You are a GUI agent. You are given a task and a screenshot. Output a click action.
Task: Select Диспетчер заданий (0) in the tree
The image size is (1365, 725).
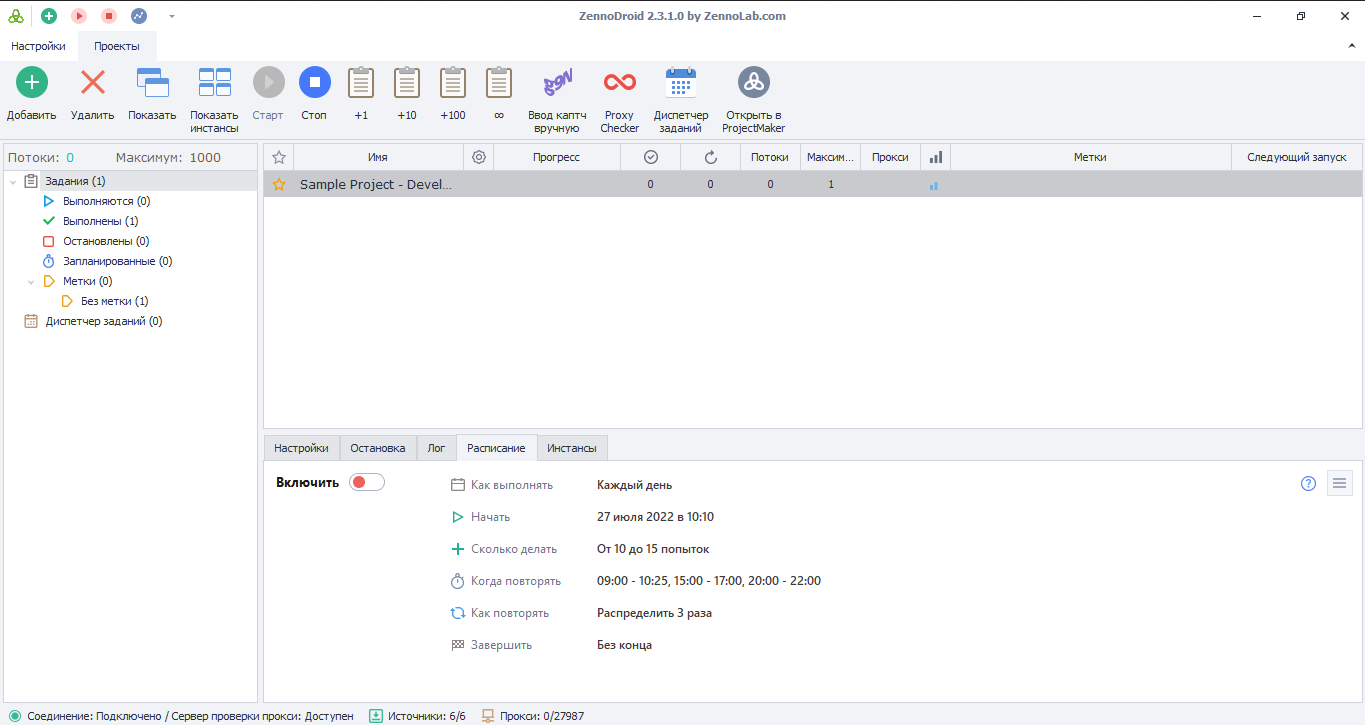(x=103, y=321)
